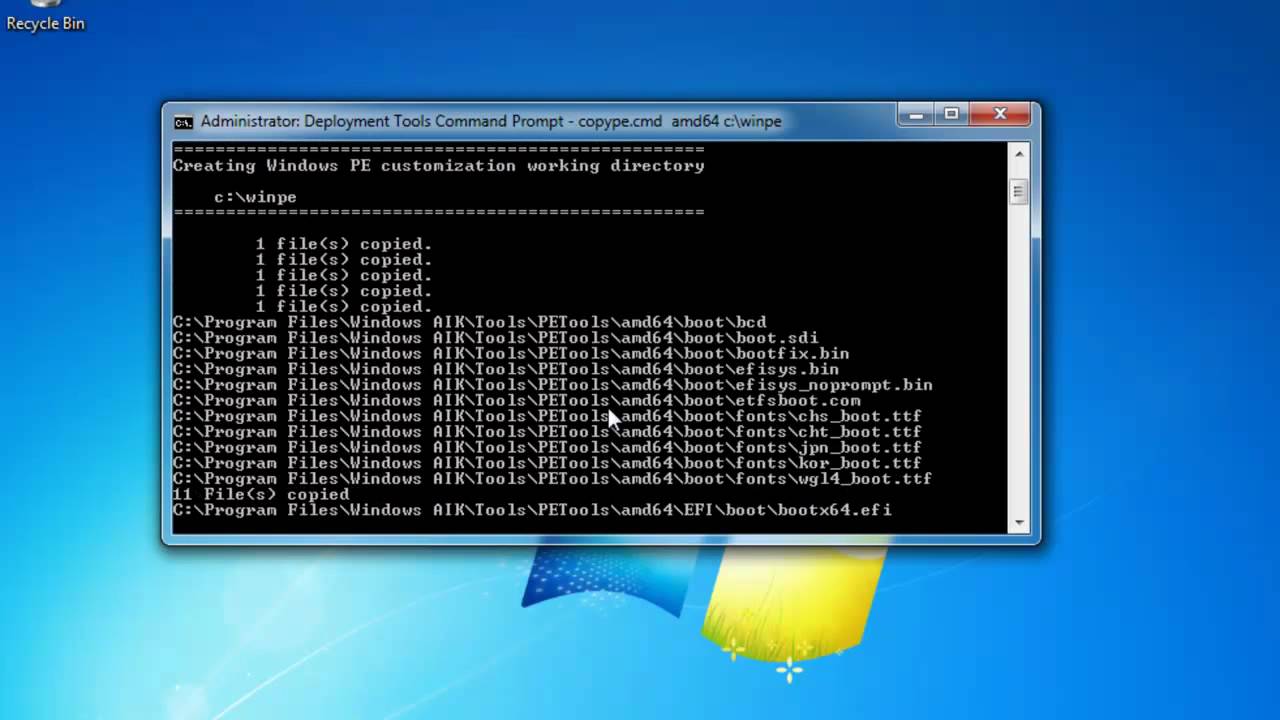Click the line ending in chs_boot.ttf

547,416
